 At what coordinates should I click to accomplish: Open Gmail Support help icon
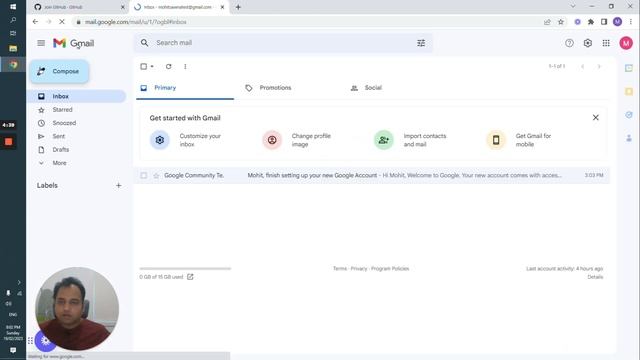(x=569, y=43)
